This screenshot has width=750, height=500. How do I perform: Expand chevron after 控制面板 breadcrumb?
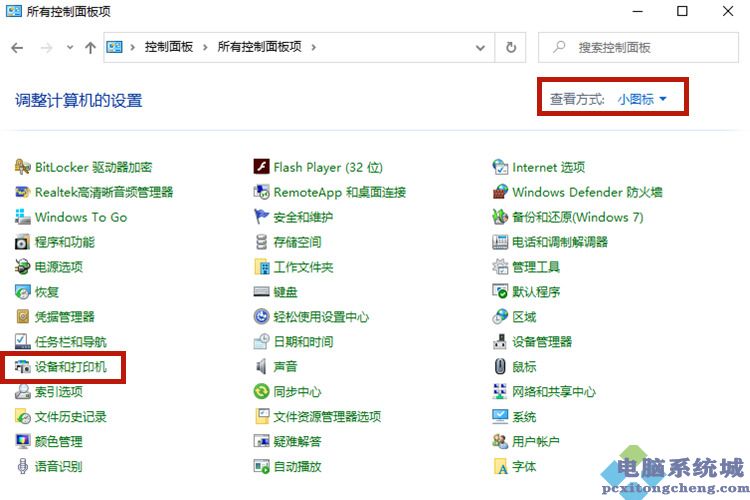point(205,47)
